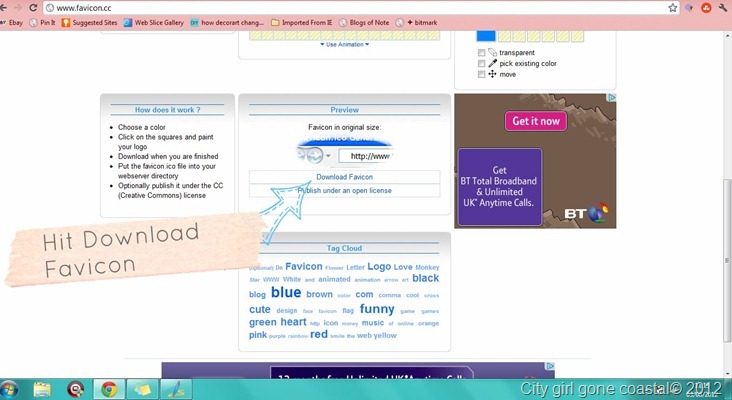Bookmark this page with the star icon
The width and height of the screenshot is (732, 400).
click(672, 7)
